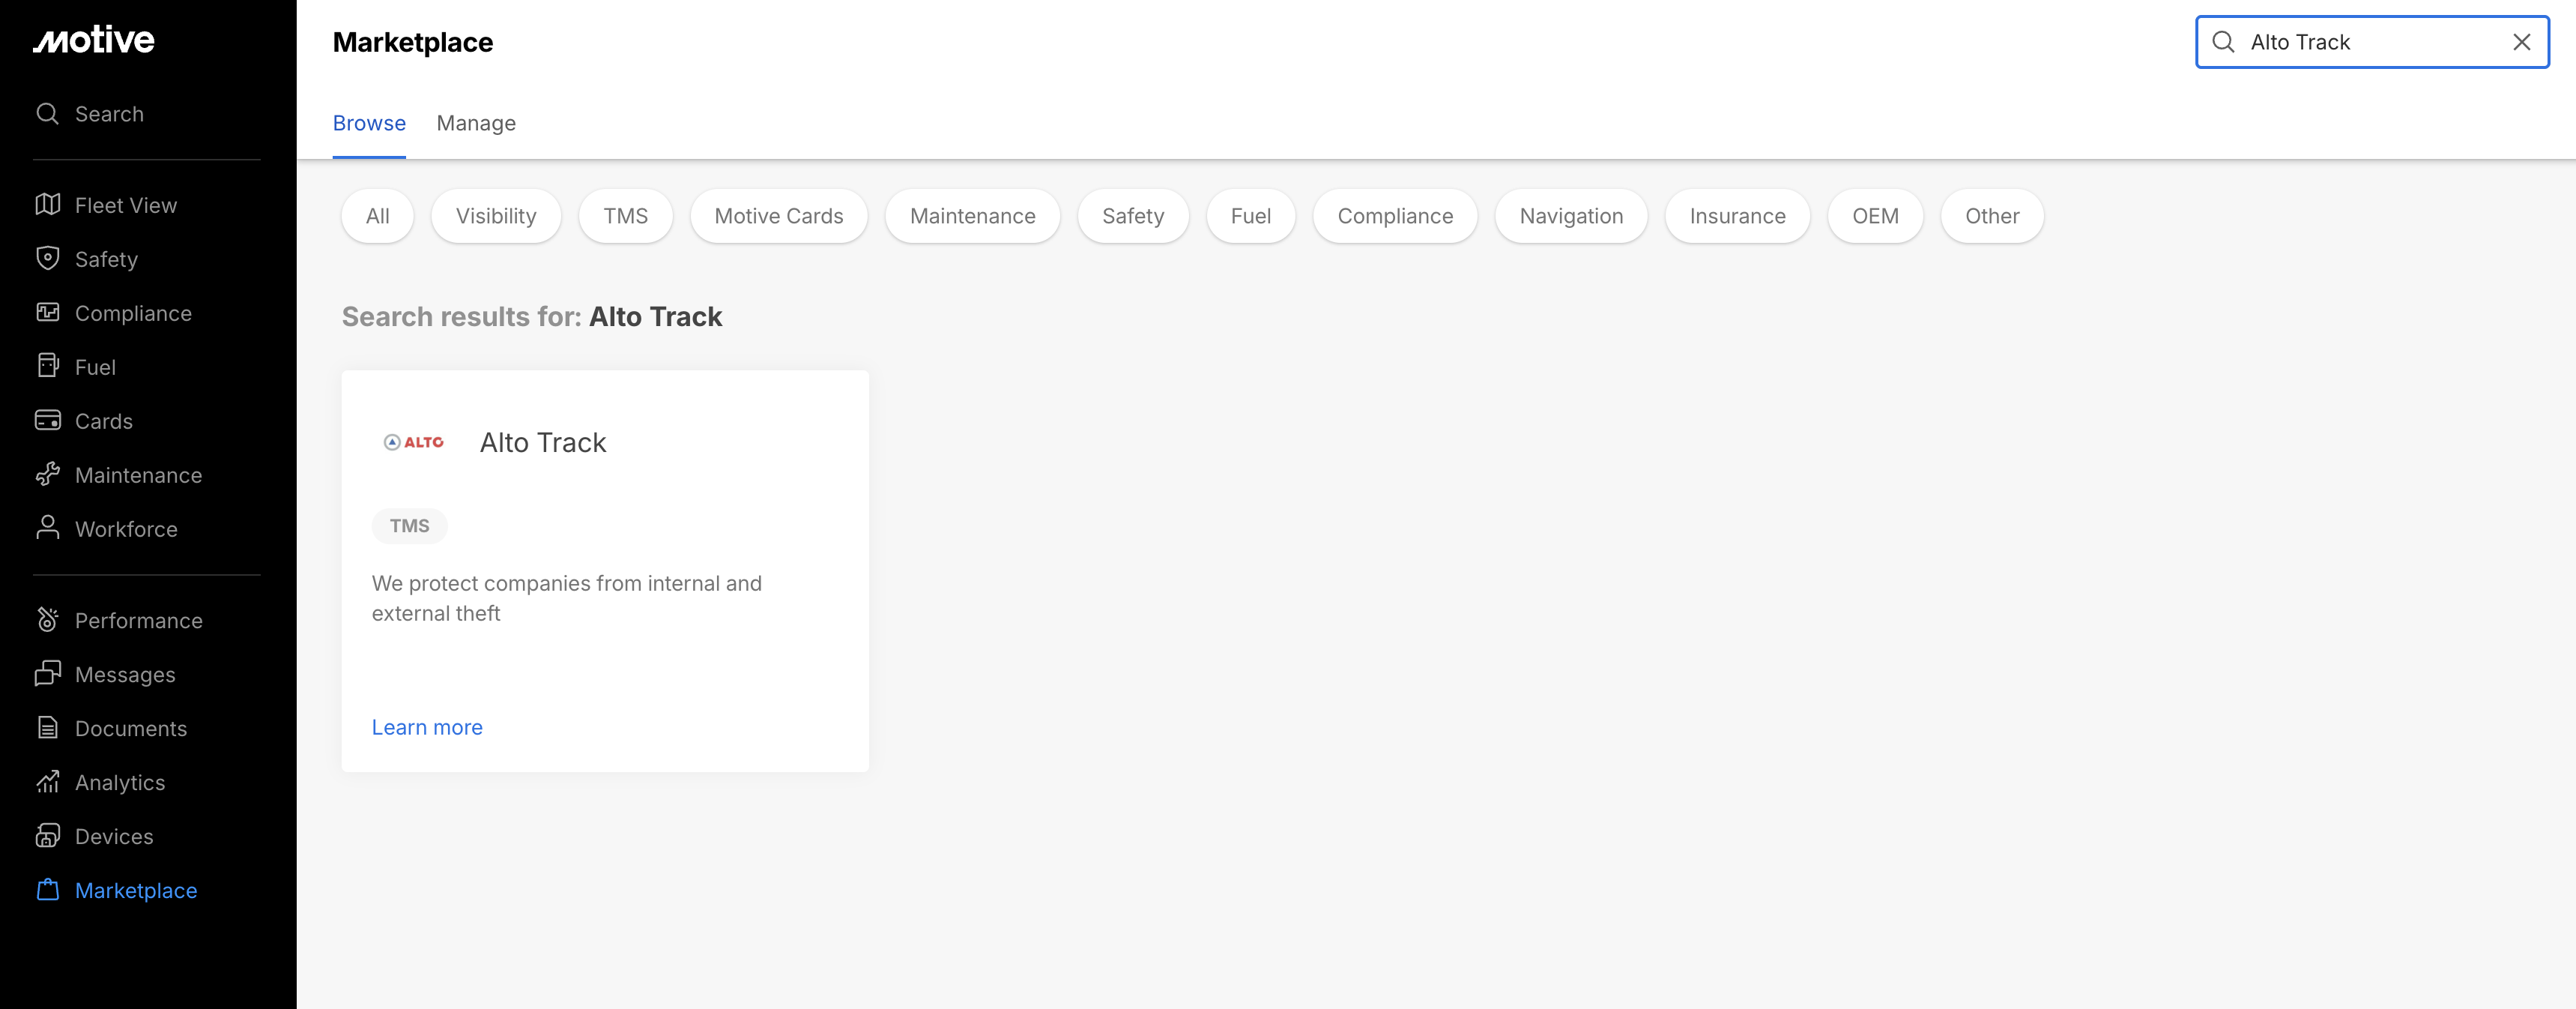2576x1009 pixels.
Task: Filter by Safety category chip
Action: 1133,216
